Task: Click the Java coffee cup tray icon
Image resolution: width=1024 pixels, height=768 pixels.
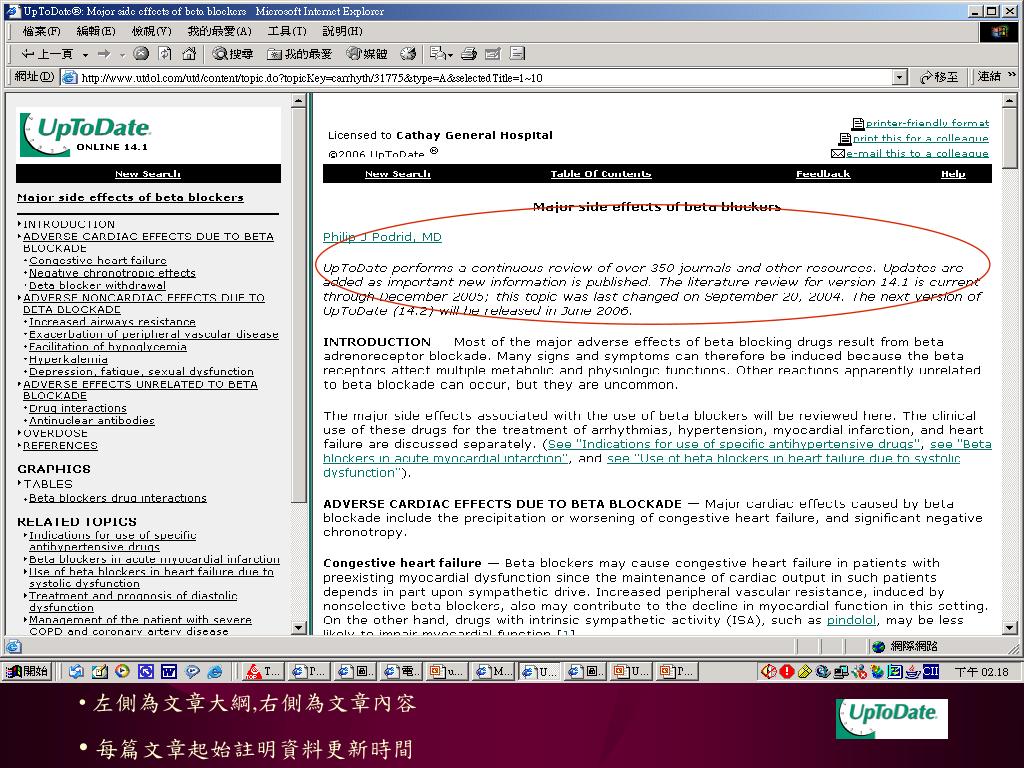Action: [x=913, y=671]
